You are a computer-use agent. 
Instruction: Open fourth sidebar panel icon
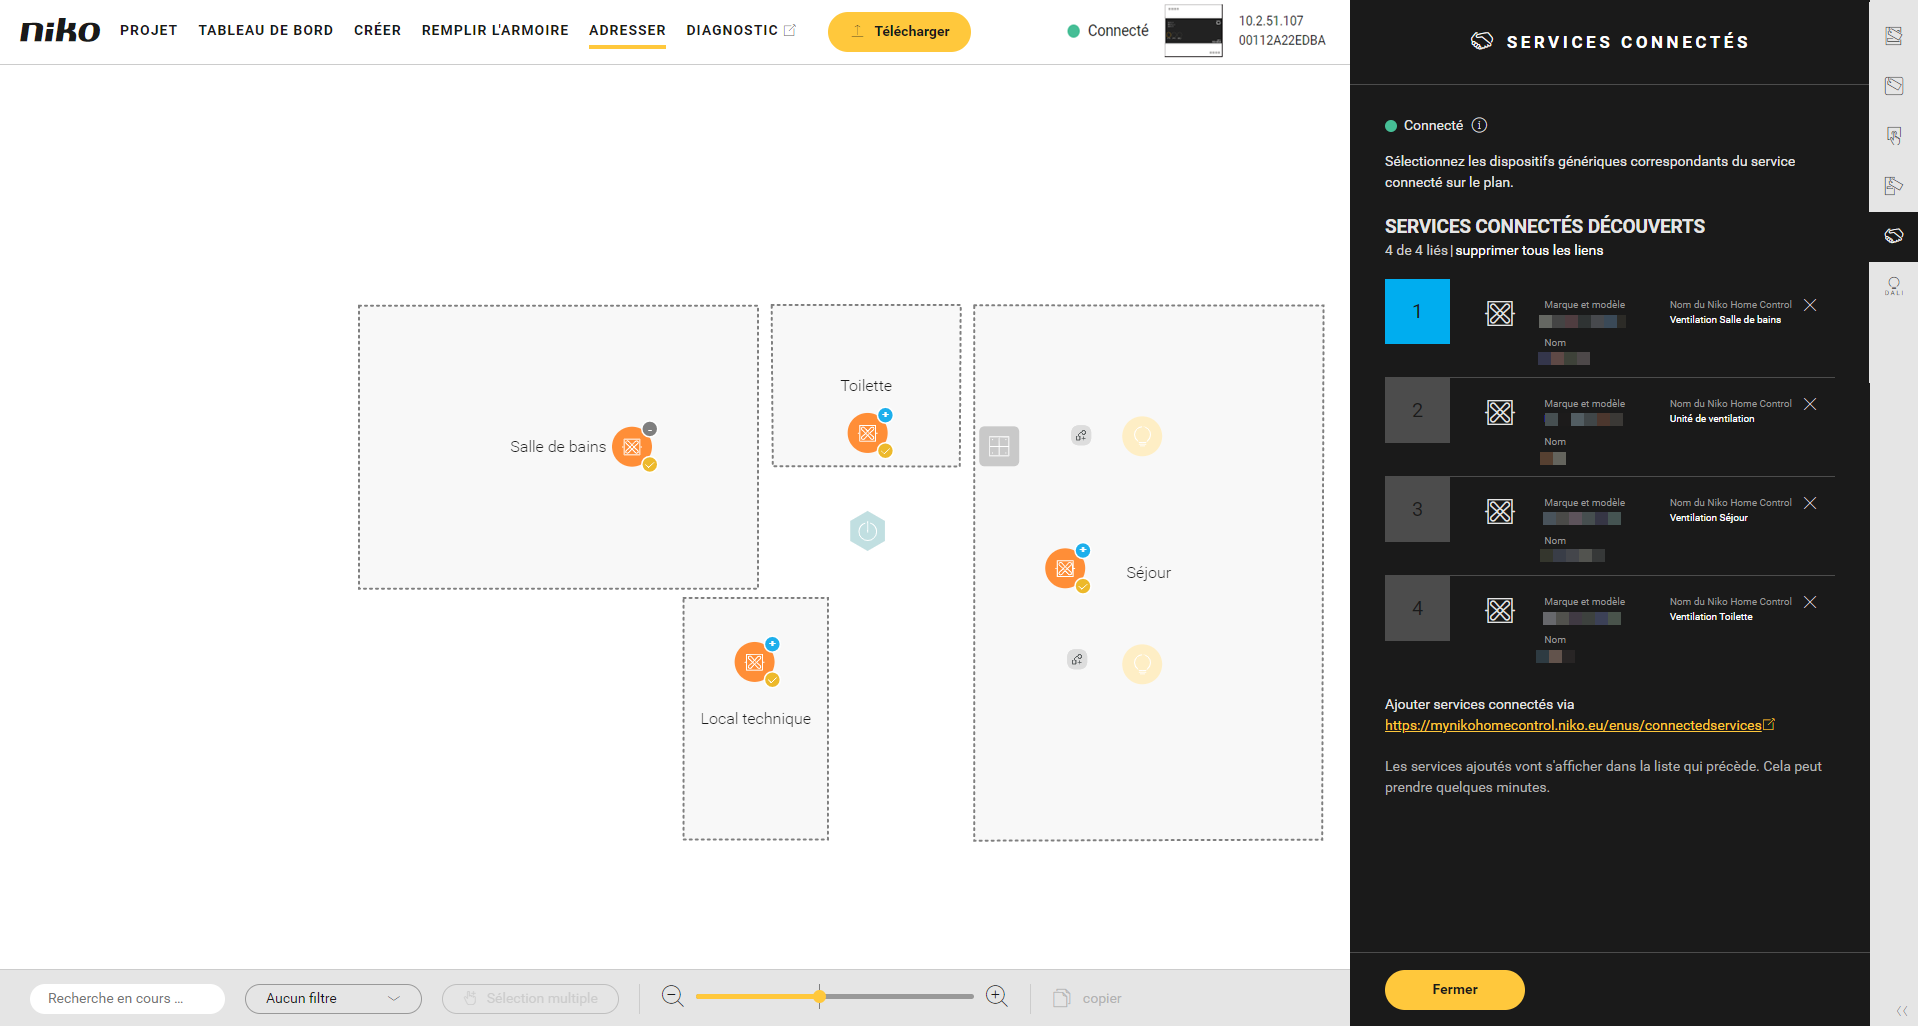1894,186
